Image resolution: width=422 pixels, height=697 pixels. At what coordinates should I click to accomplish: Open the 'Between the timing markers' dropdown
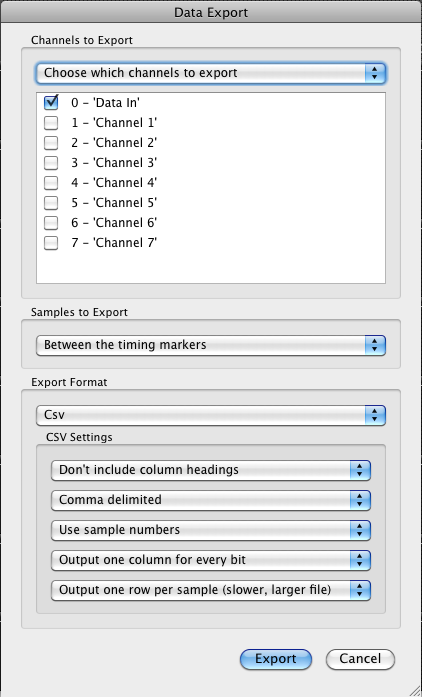click(211, 345)
